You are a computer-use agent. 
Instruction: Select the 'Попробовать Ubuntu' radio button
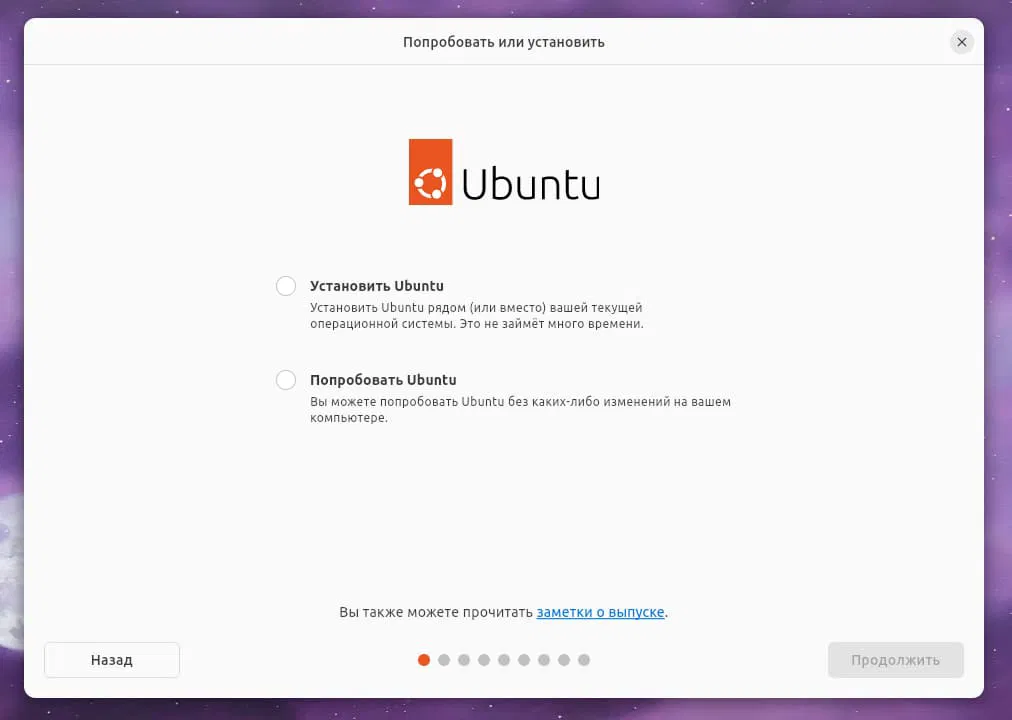pos(286,380)
